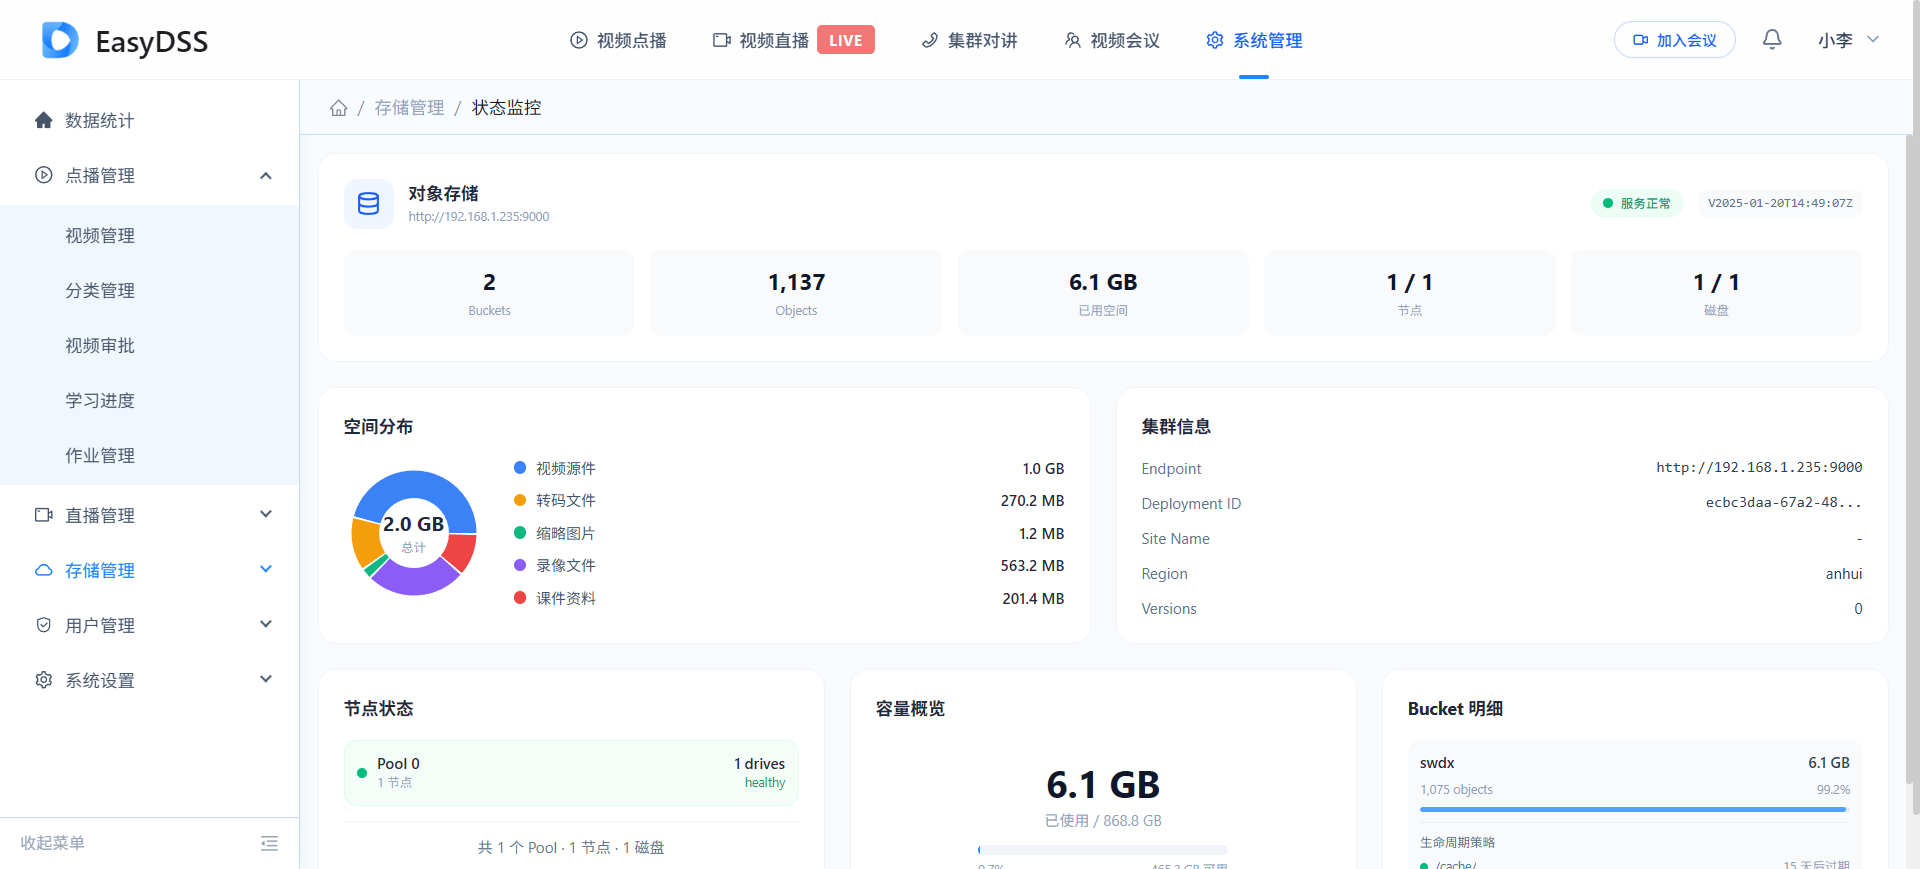1920x869 pixels.
Task: Click the 服务正常 status badge
Action: (1637, 203)
